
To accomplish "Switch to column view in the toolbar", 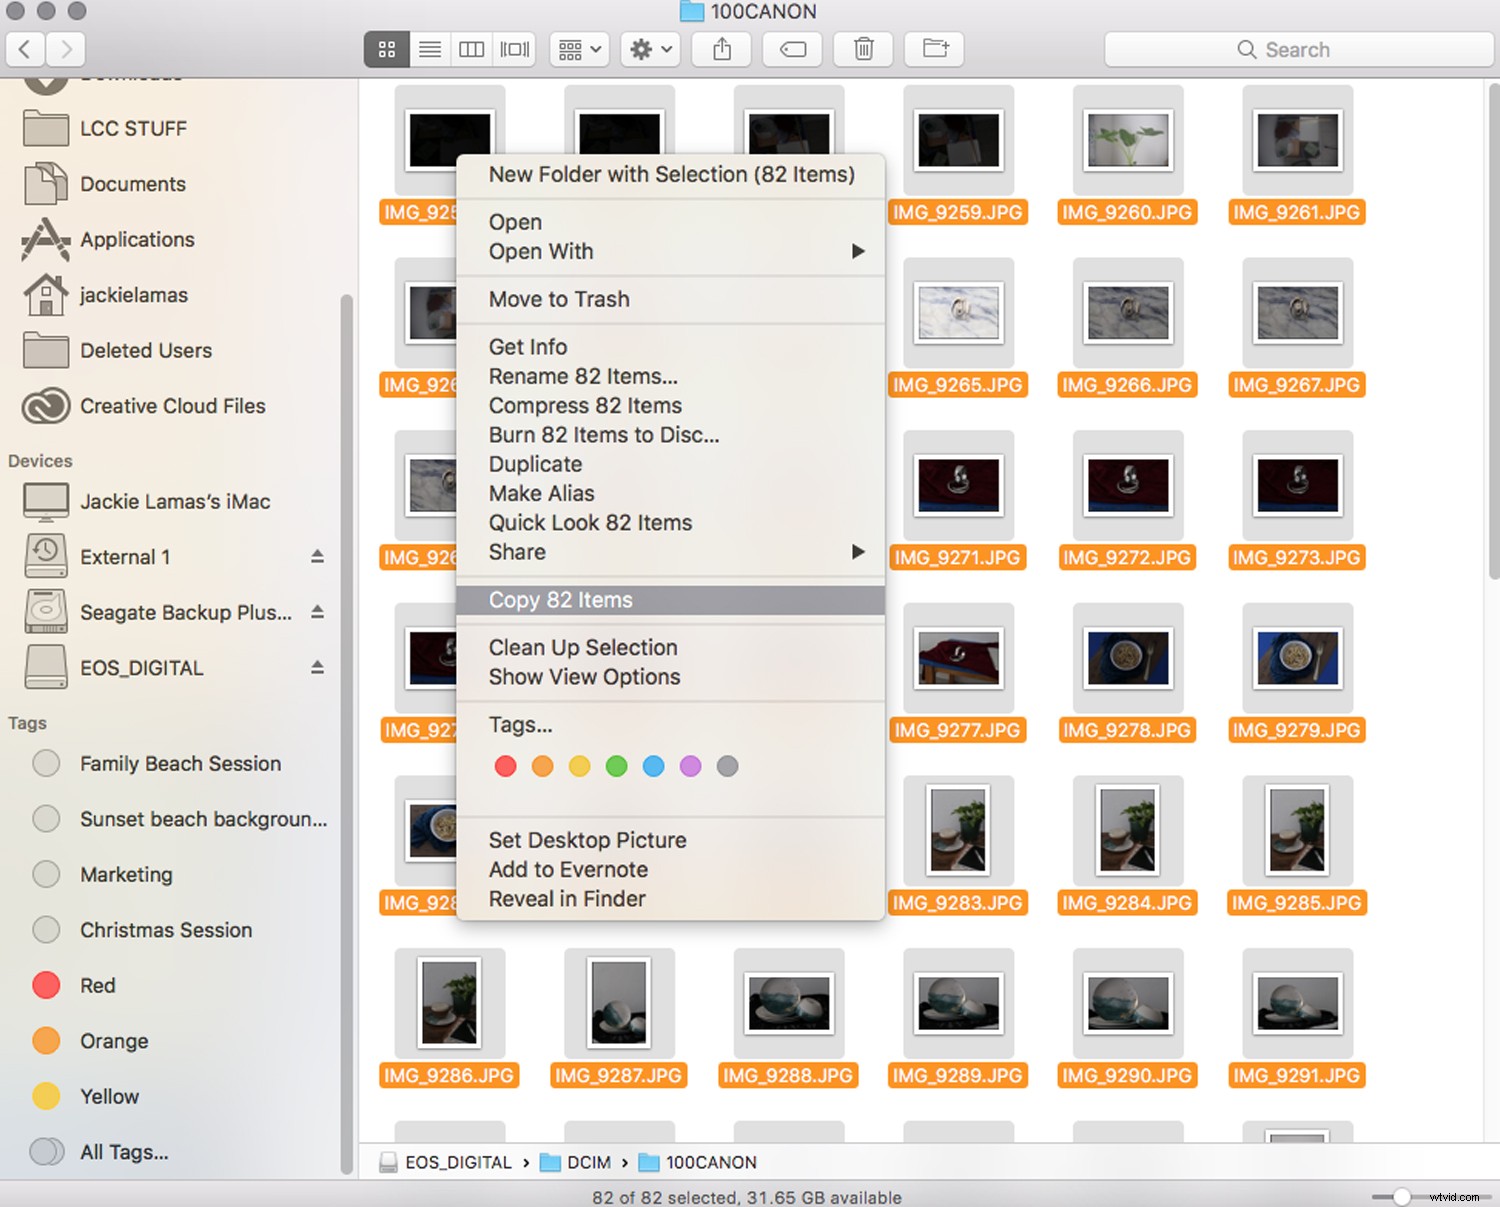I will point(471,48).
